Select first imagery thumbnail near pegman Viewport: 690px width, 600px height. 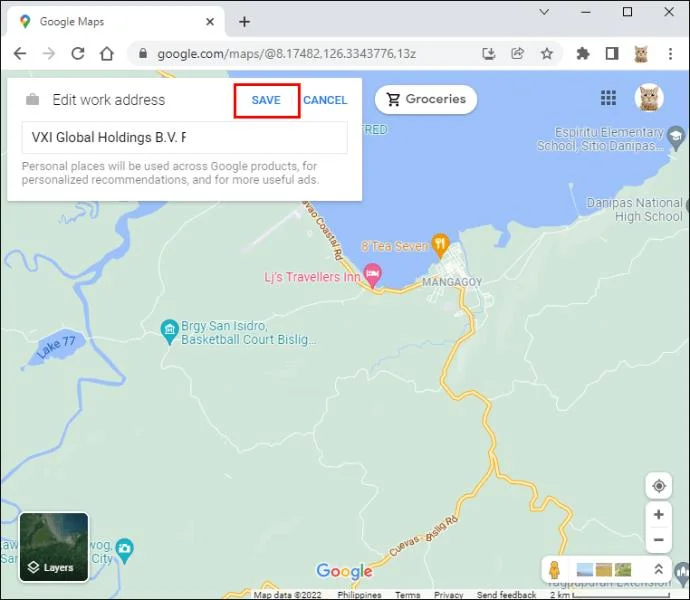click(x=585, y=570)
